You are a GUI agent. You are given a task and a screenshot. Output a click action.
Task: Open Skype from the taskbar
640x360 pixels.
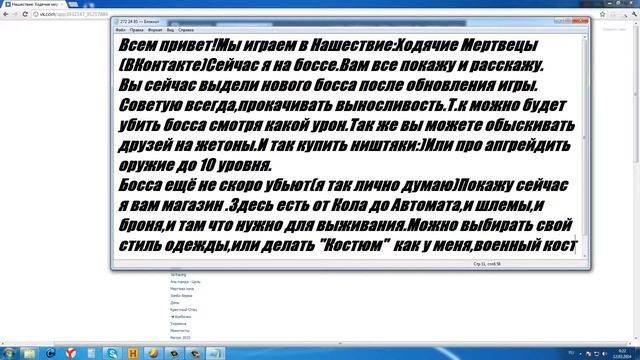(112, 353)
